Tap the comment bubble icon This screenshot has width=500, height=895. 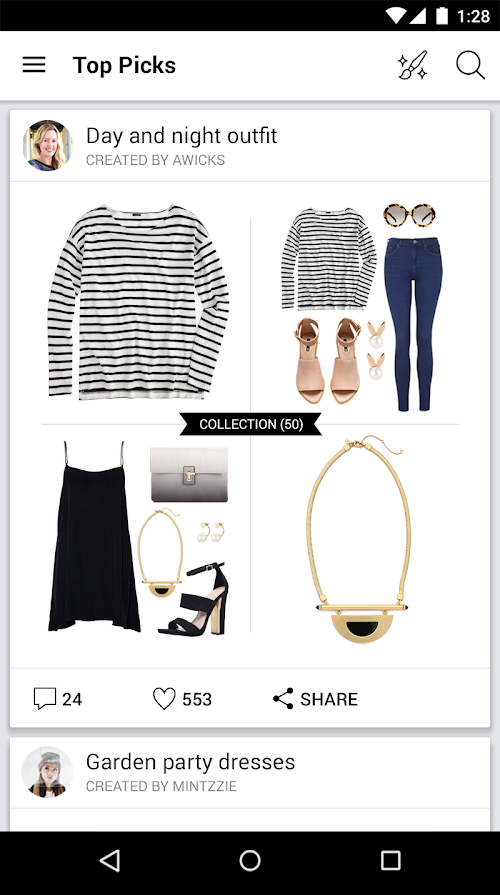45,699
